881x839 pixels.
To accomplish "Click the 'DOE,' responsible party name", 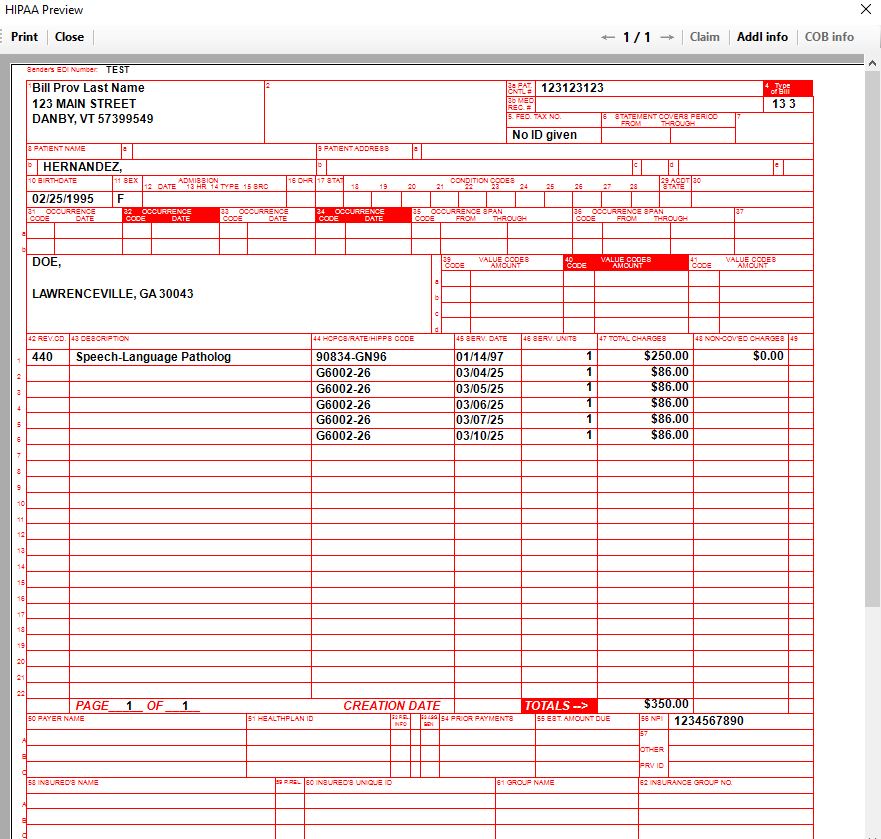I will pyautogui.click(x=47, y=262).
